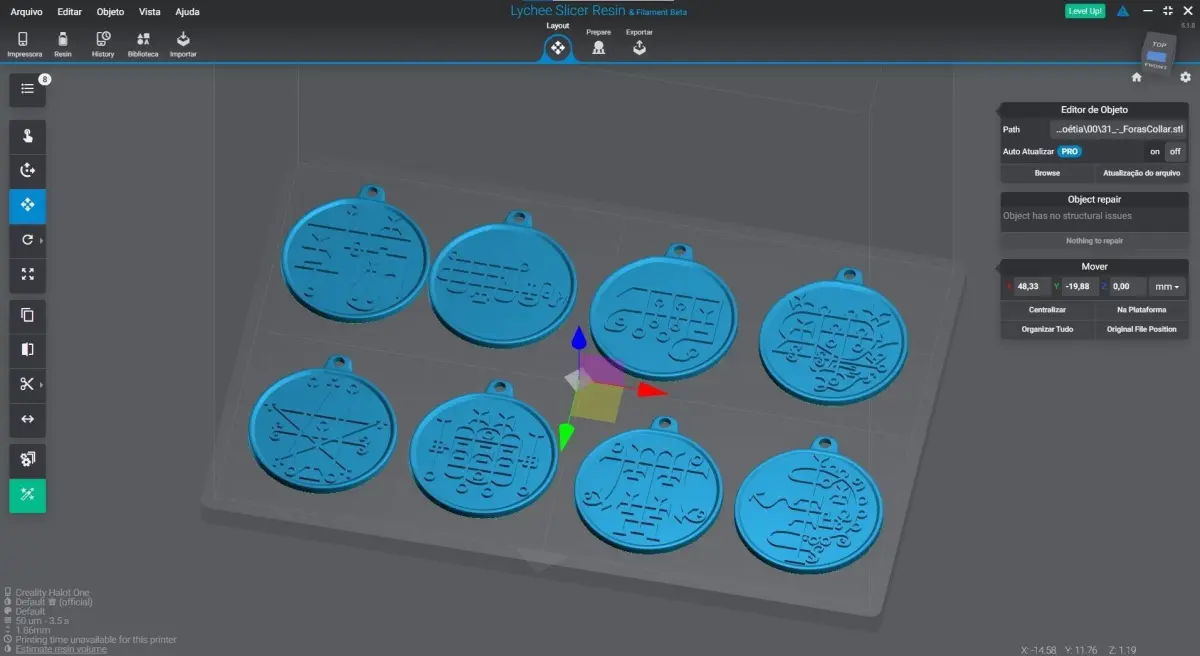Choose the orient-on-face rotation tool
The width and height of the screenshot is (1200, 656).
pos(27,171)
